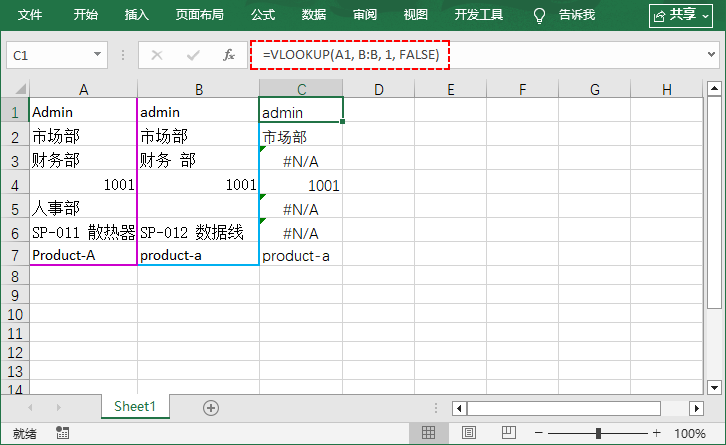Switch to Page Layout view icon
726x445 pixels.
coord(469,433)
